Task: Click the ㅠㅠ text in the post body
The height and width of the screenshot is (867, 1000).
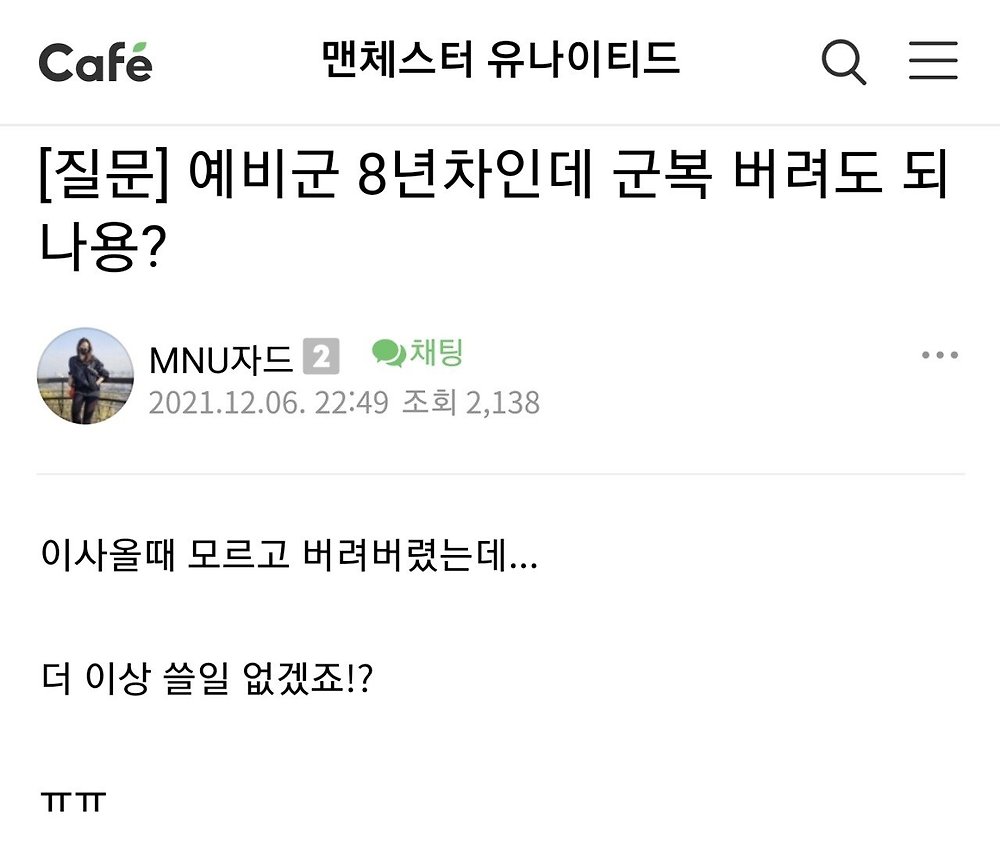Action: (73, 803)
